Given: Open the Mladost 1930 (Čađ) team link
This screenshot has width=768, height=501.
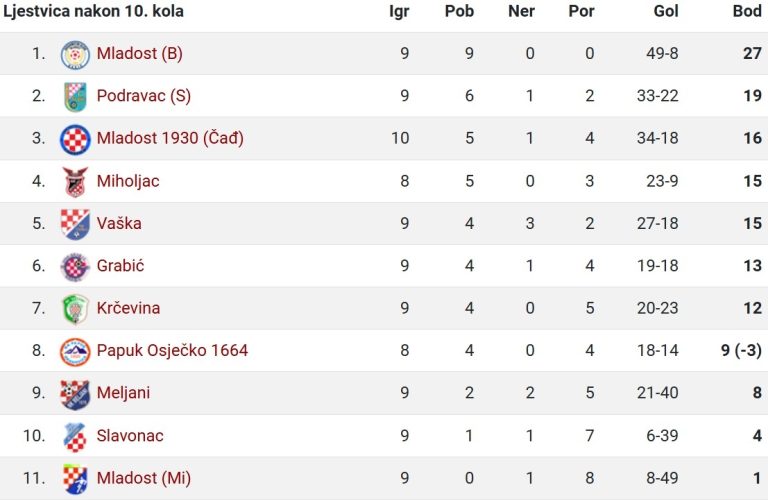Looking at the screenshot, I should pos(170,138).
